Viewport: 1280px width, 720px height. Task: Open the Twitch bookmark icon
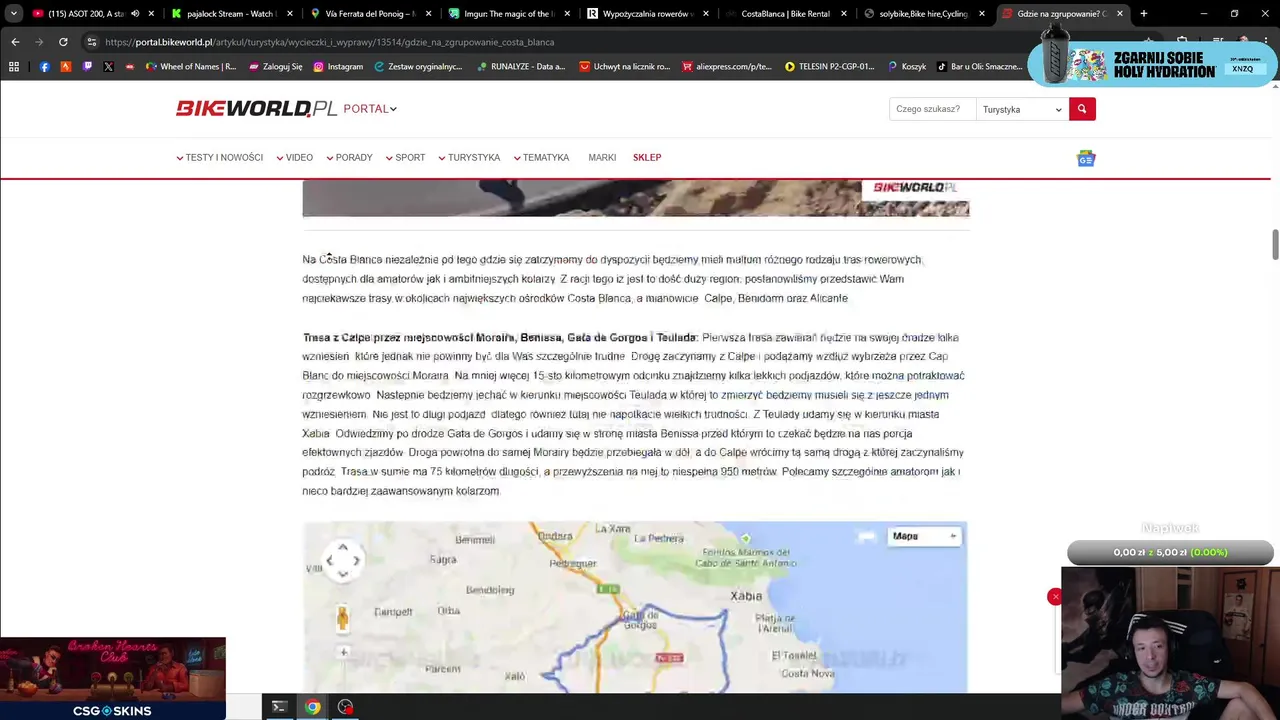[x=87, y=66]
